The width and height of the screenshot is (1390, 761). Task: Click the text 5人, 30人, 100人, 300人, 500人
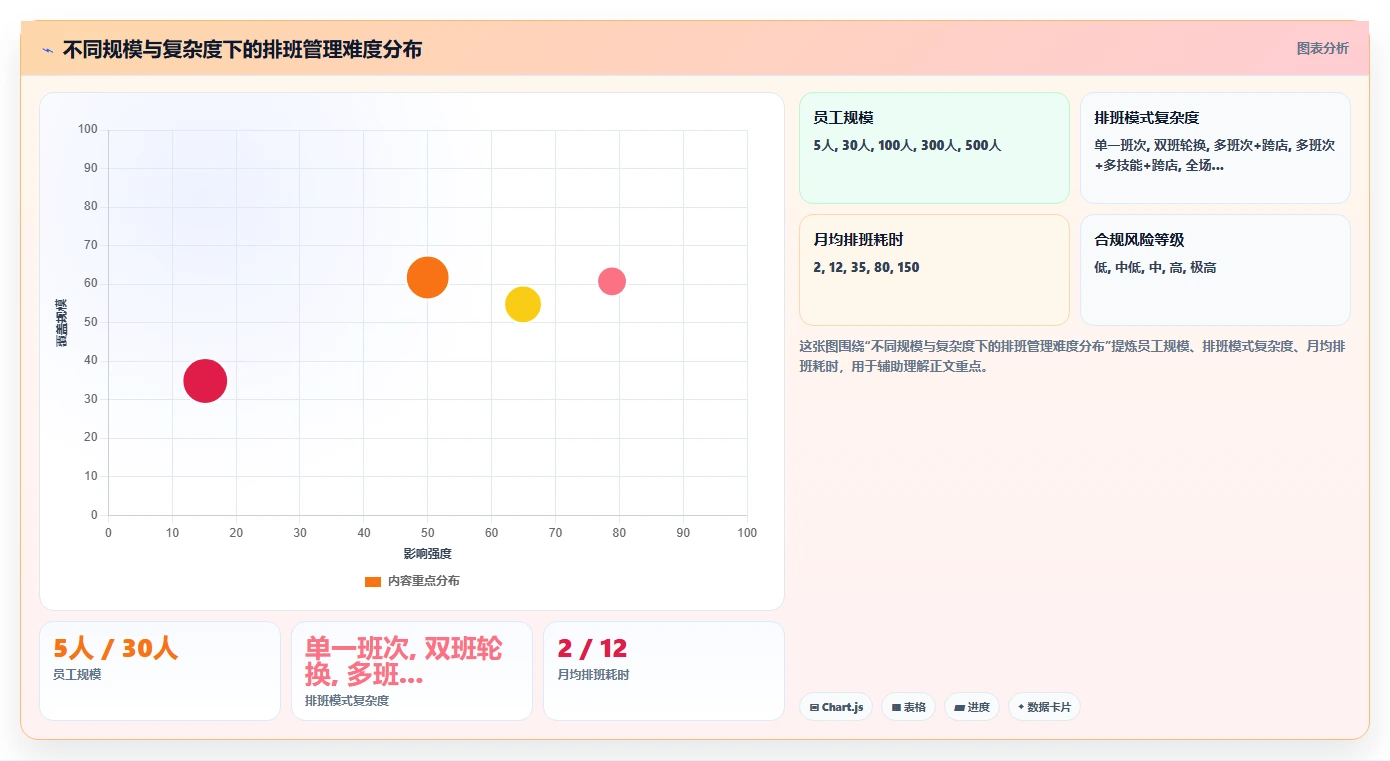tap(907, 145)
